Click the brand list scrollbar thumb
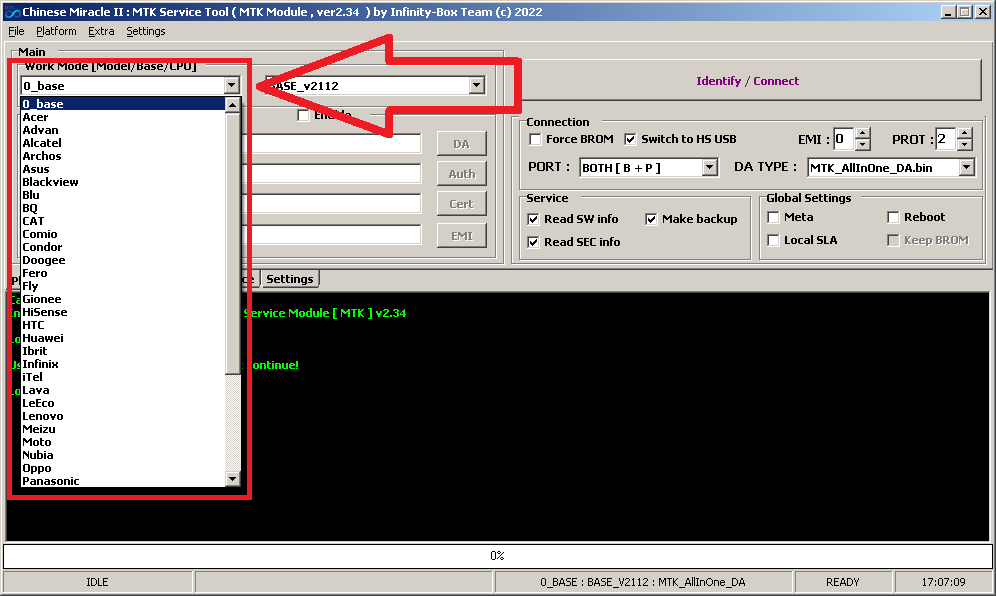The width and height of the screenshot is (996, 596). click(x=232, y=243)
